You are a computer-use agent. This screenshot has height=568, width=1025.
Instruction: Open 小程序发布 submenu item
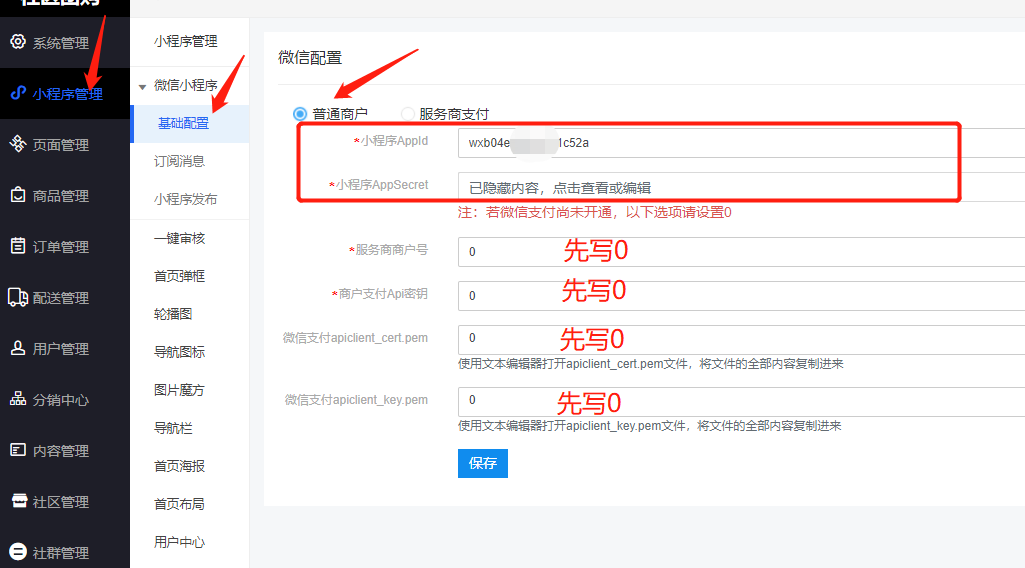pyautogui.click(x=186, y=199)
